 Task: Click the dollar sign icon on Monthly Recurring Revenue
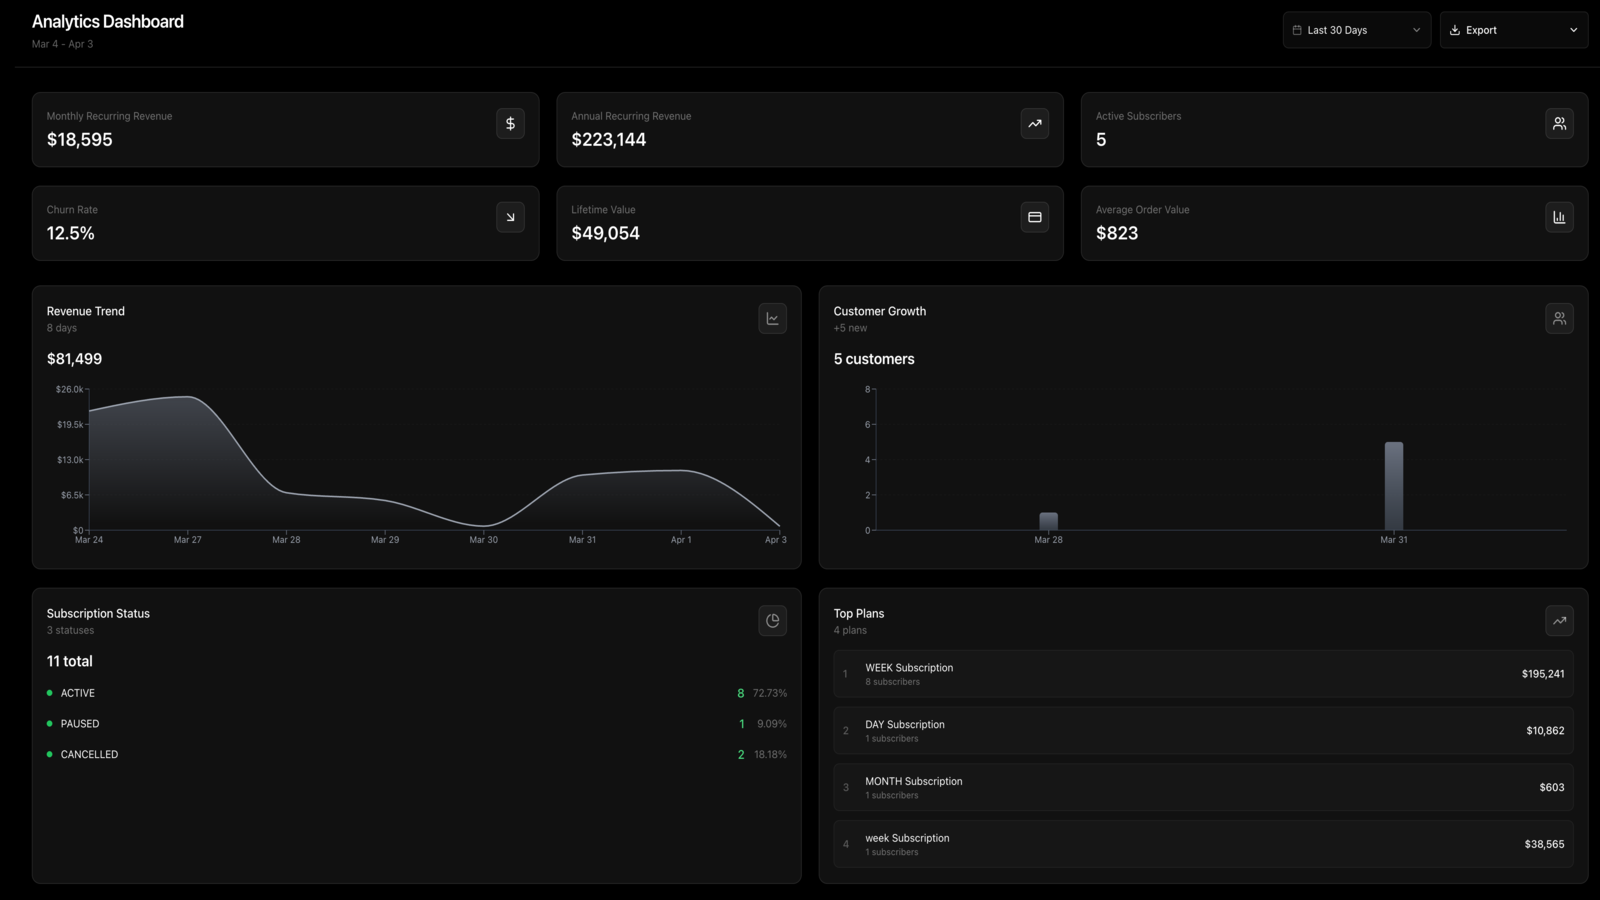tap(510, 124)
